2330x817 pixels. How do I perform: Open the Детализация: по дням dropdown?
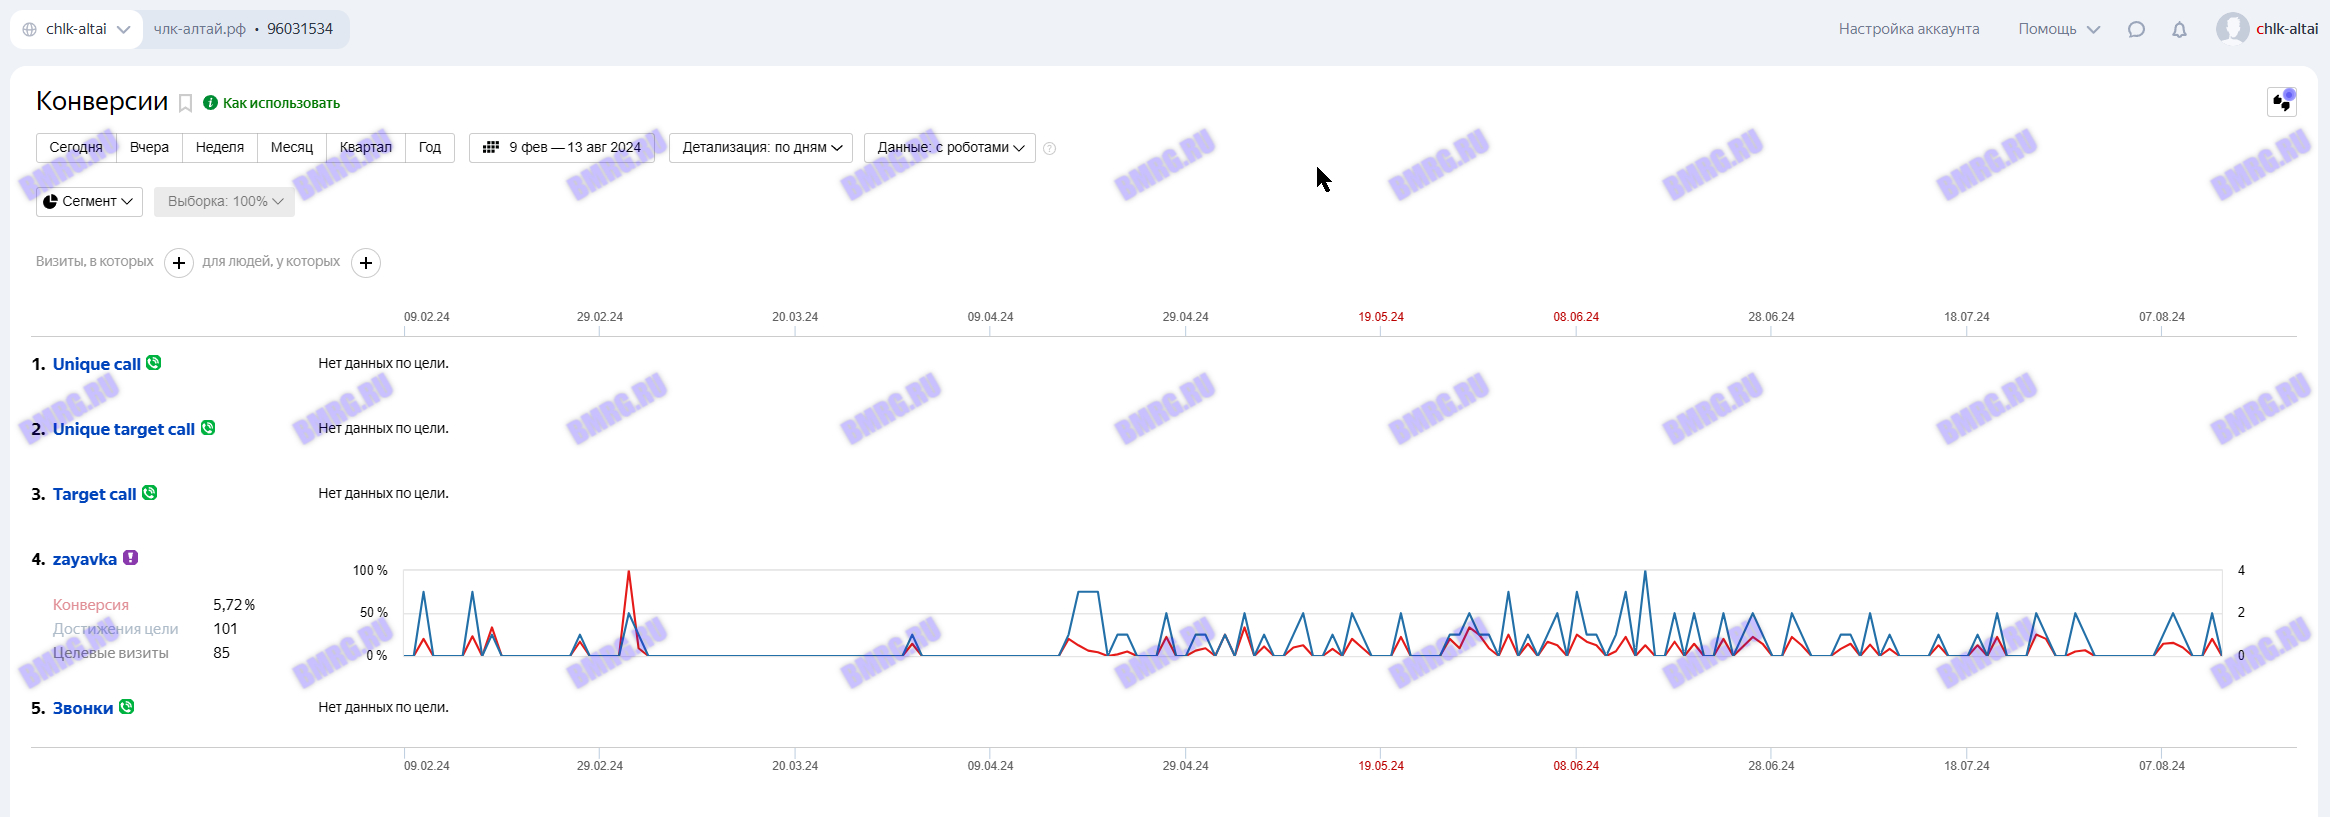click(x=761, y=148)
